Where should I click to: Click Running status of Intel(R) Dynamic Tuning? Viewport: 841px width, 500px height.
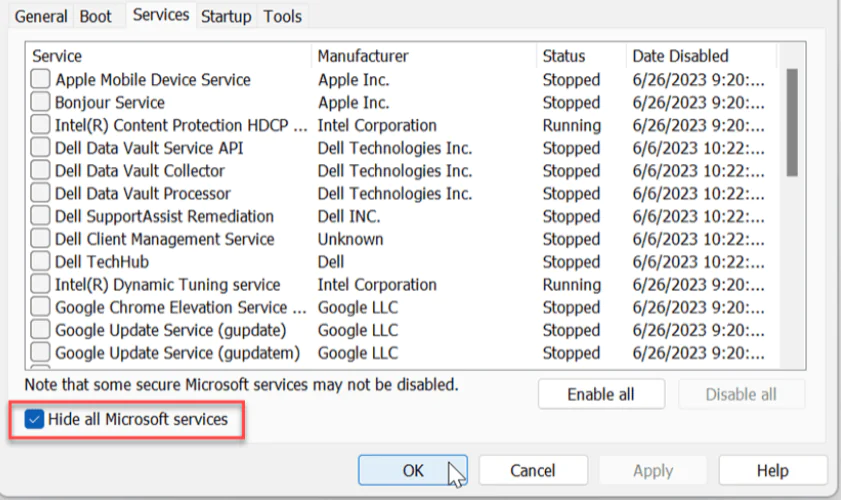pos(572,285)
